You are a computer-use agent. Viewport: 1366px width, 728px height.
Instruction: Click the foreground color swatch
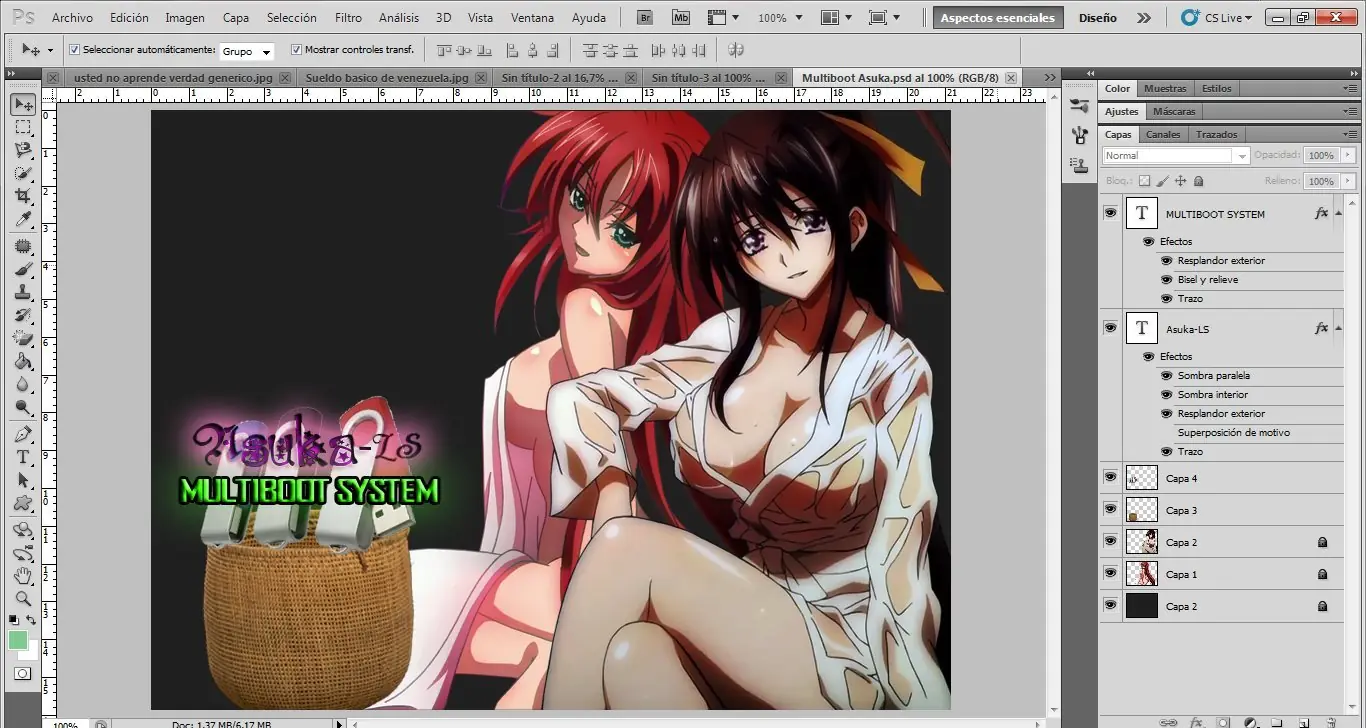tap(18, 640)
